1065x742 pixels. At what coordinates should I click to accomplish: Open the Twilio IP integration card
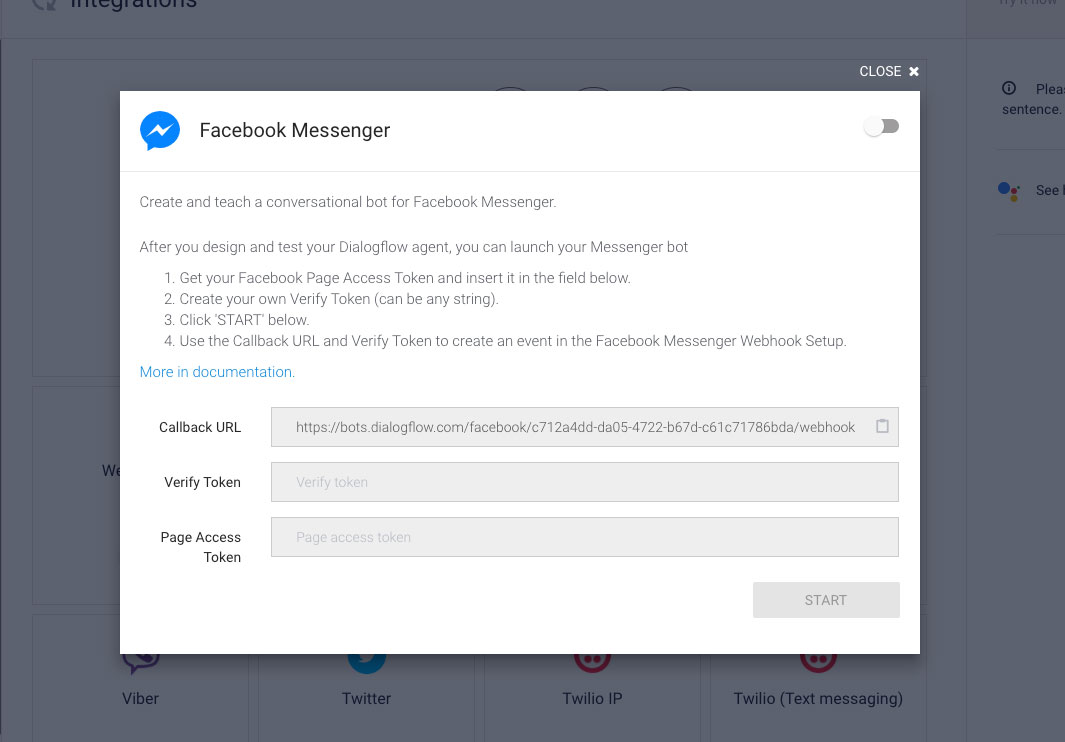(x=592, y=679)
